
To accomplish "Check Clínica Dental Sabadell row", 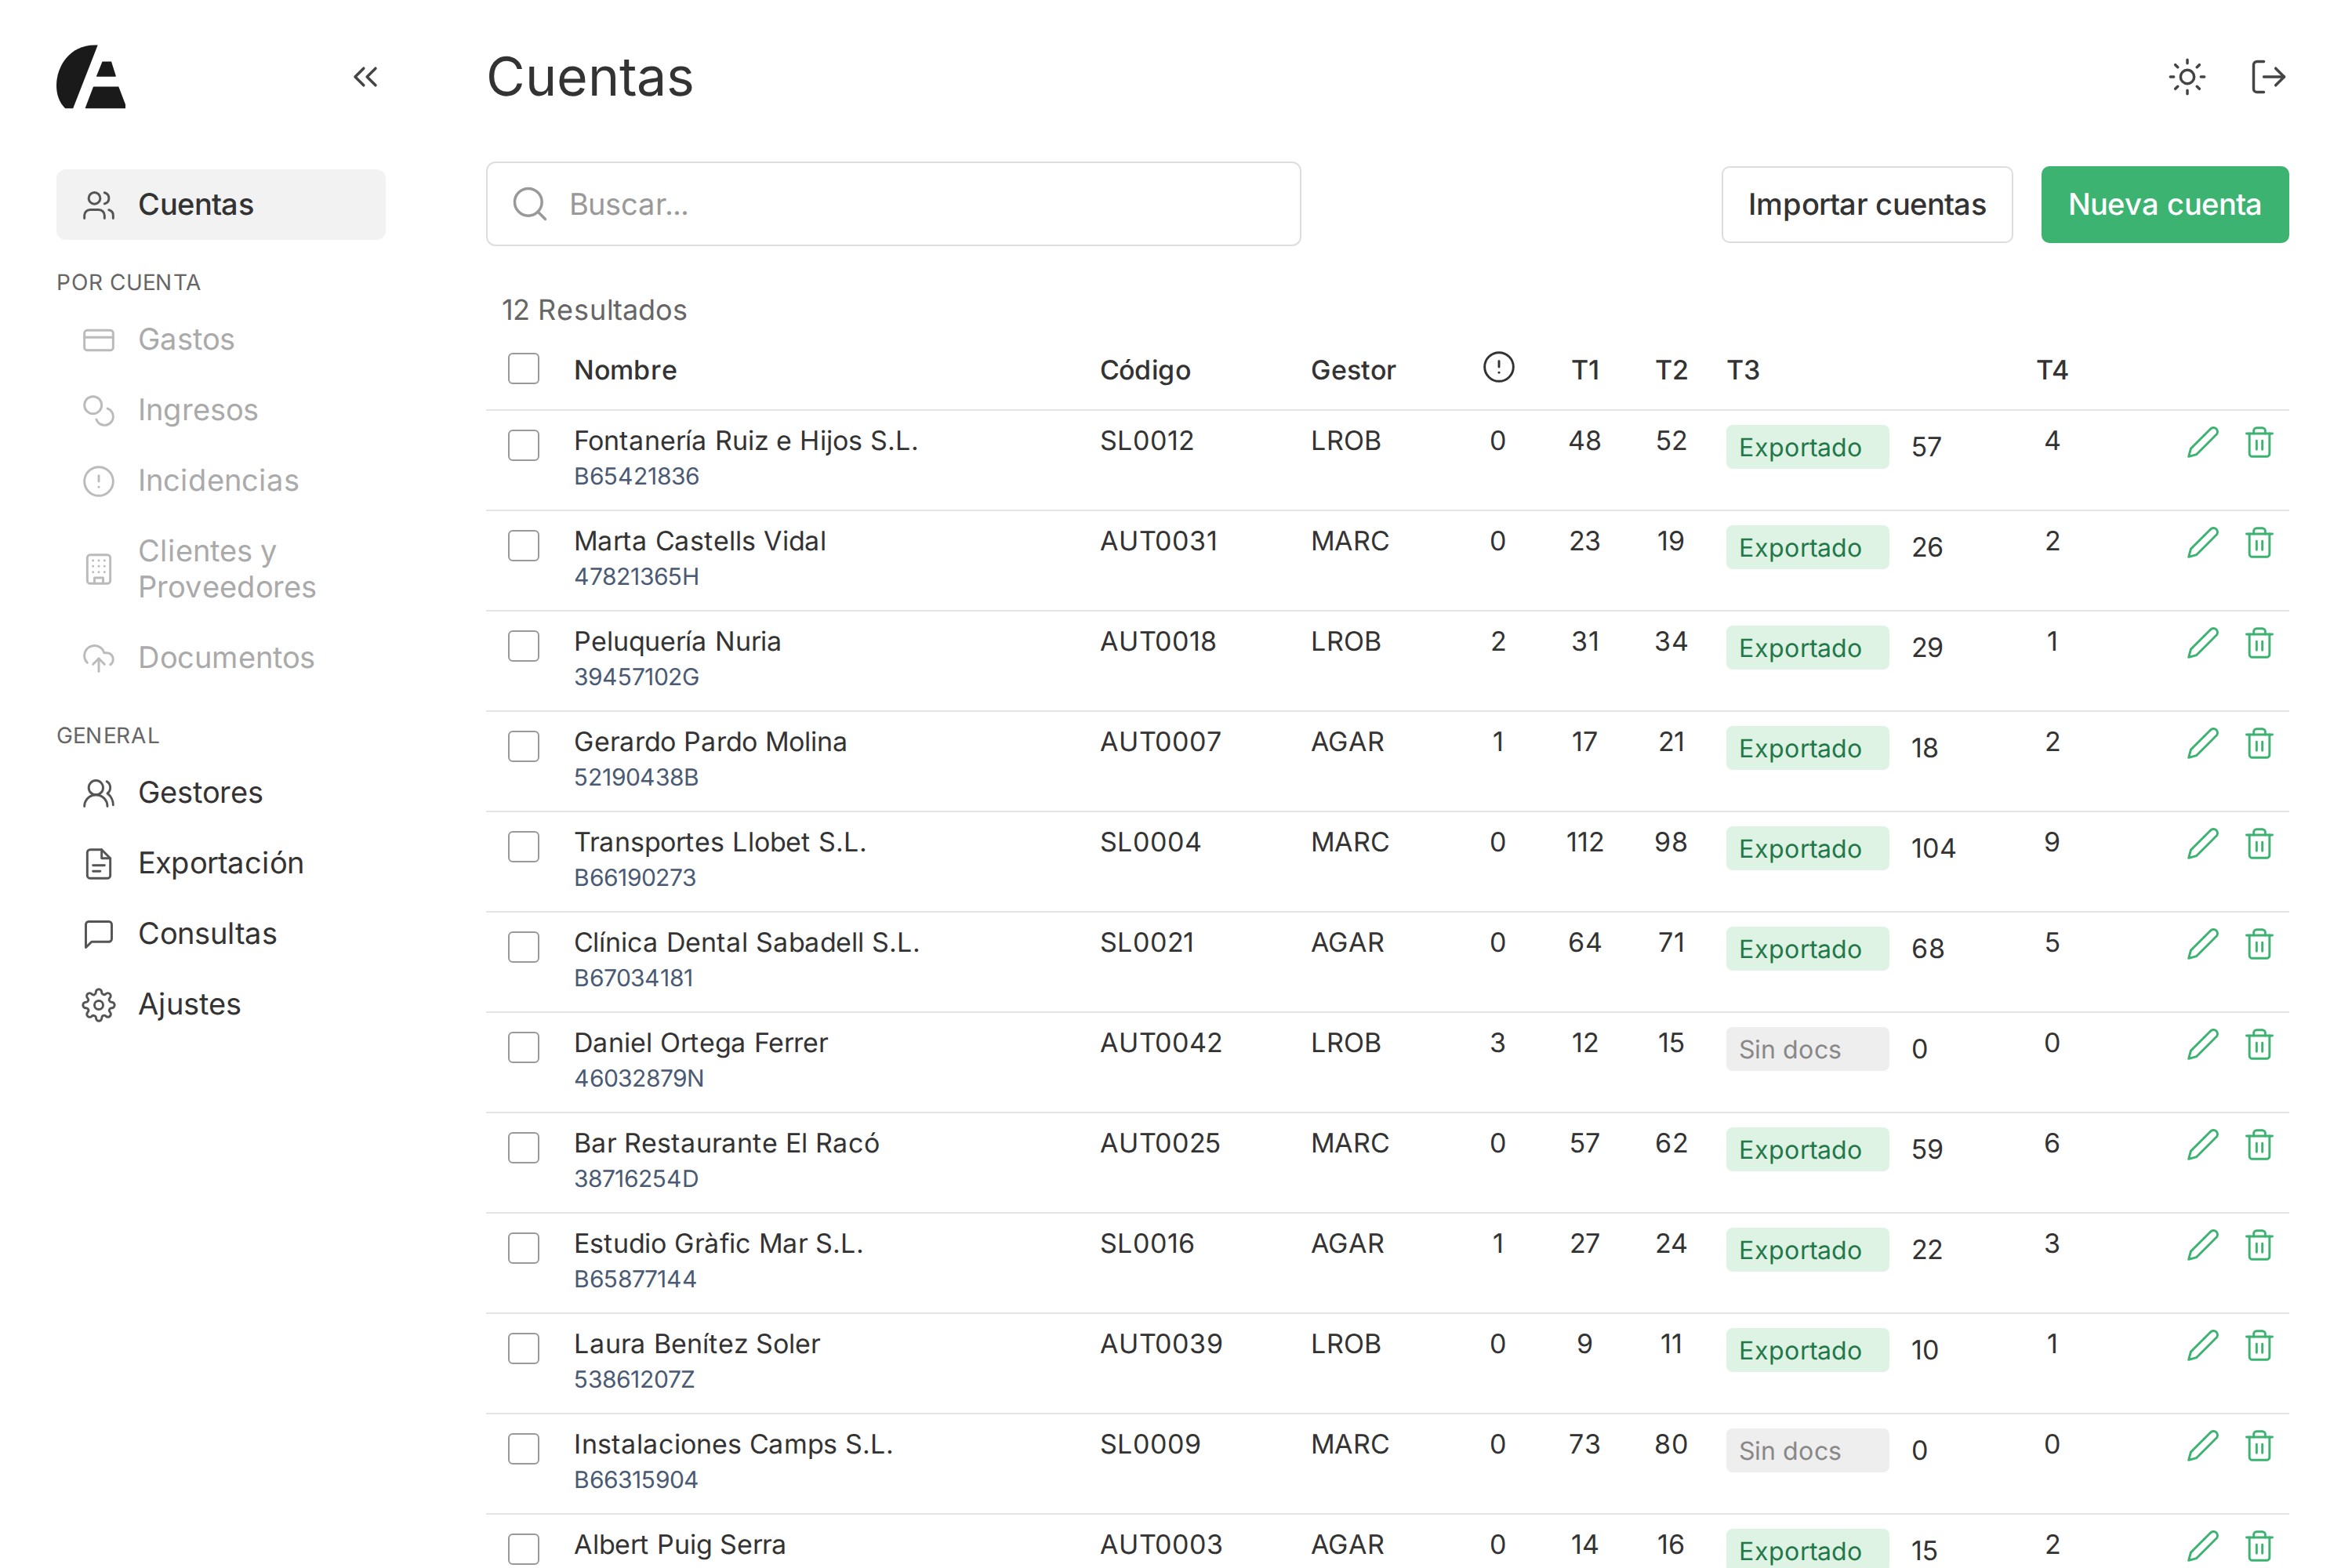I will tap(523, 946).
